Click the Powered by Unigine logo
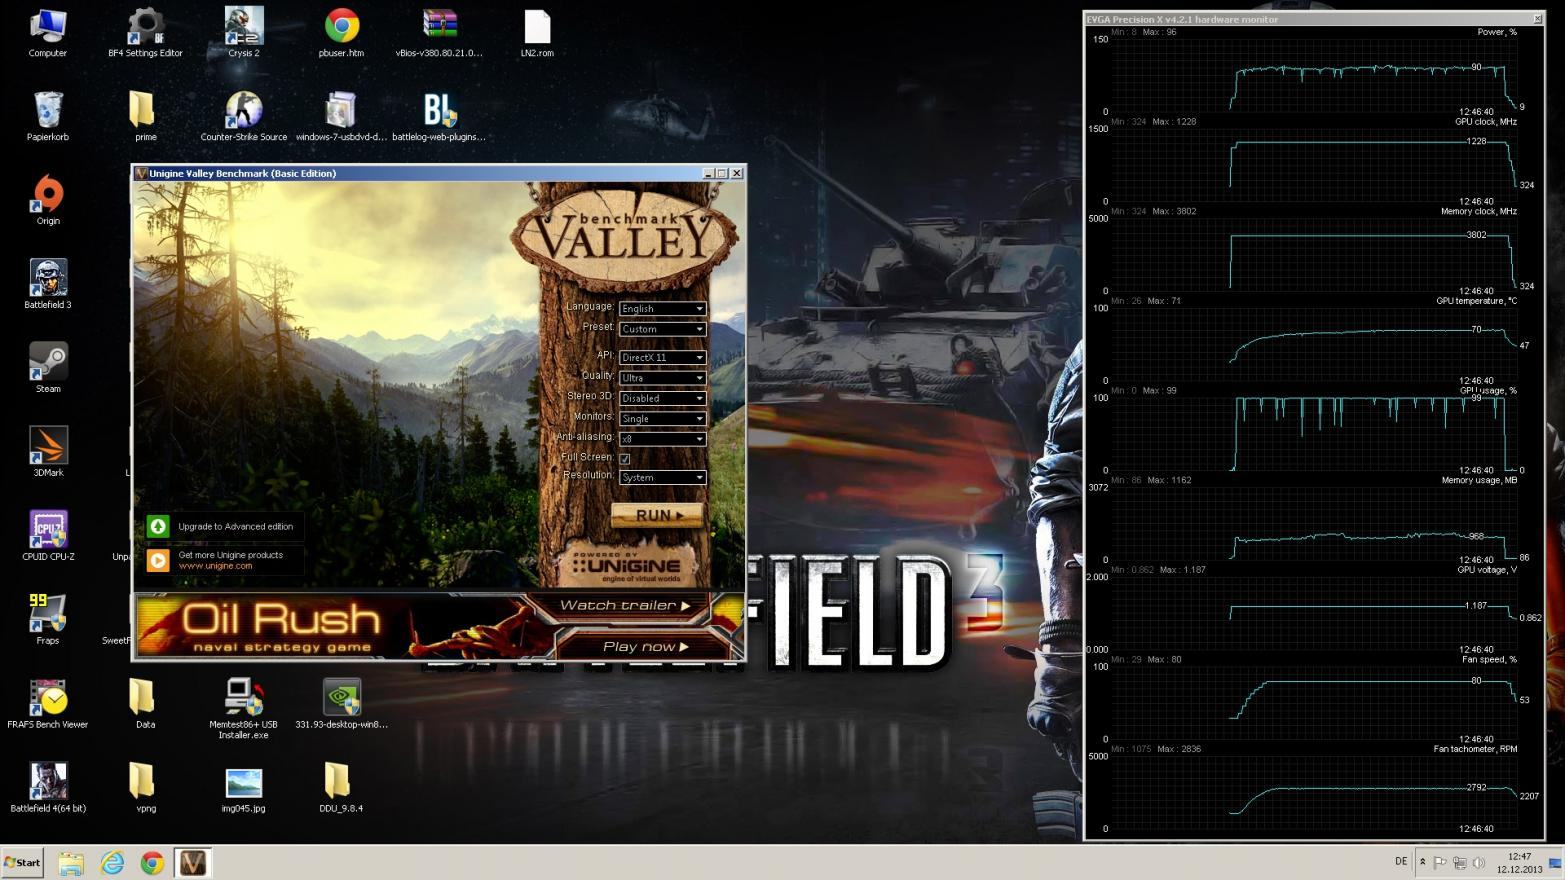Screen dimensions: 1565x880 626,566
